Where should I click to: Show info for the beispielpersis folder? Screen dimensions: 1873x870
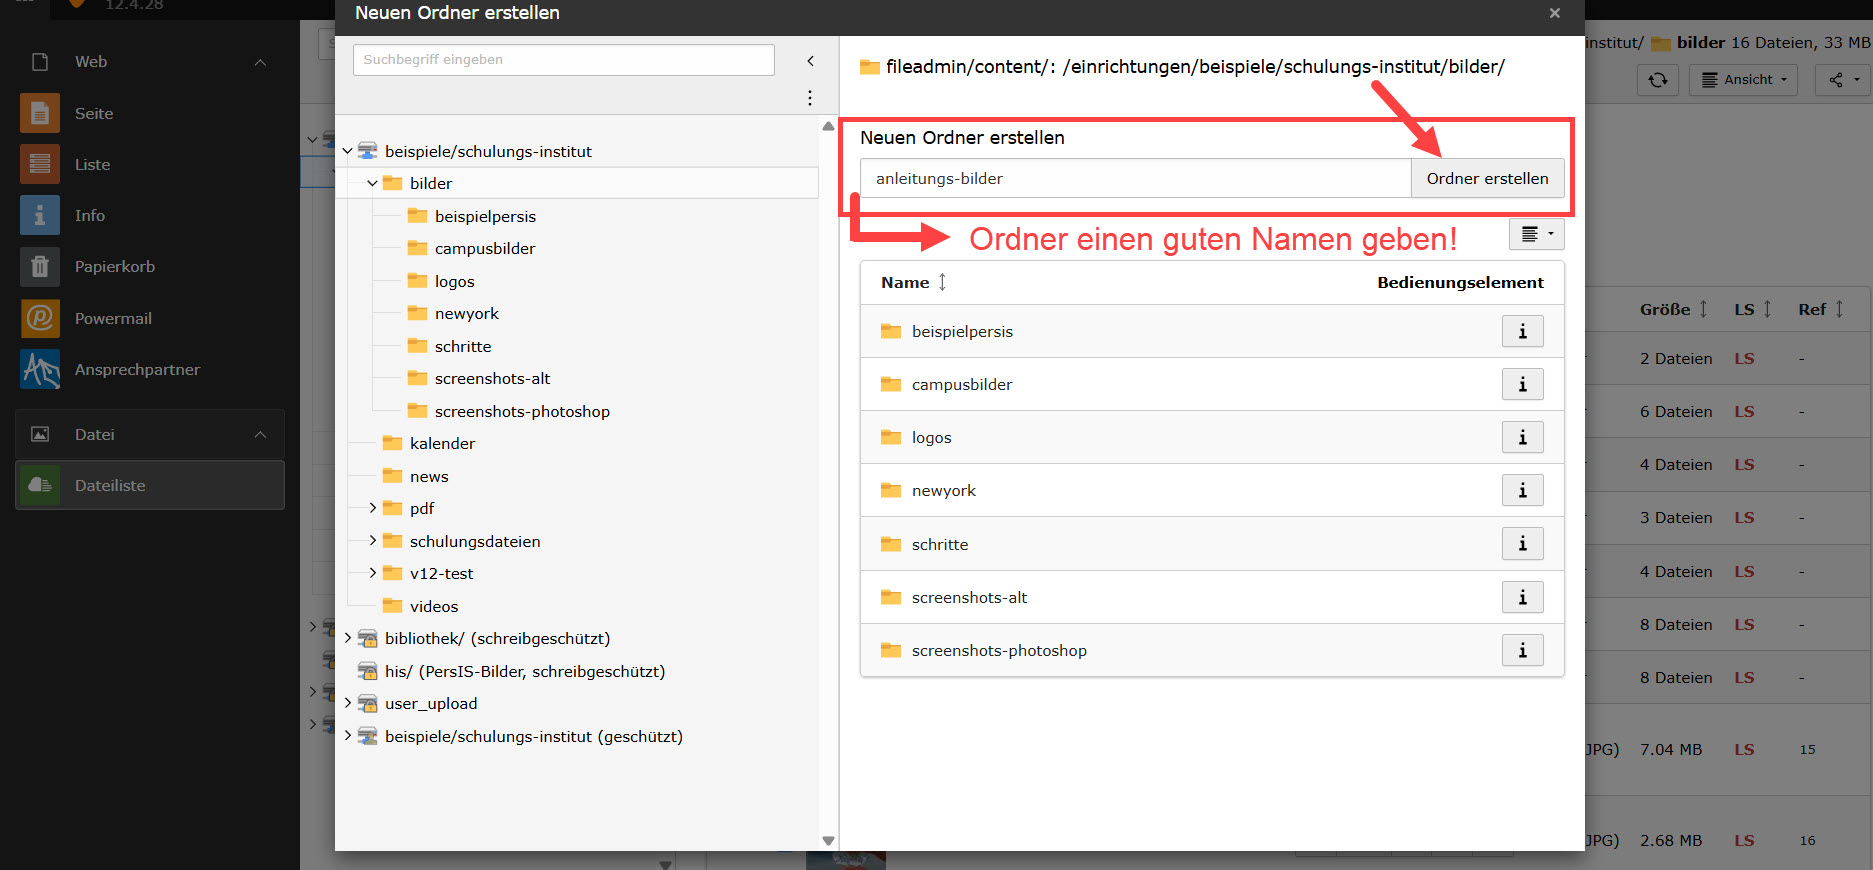point(1522,332)
